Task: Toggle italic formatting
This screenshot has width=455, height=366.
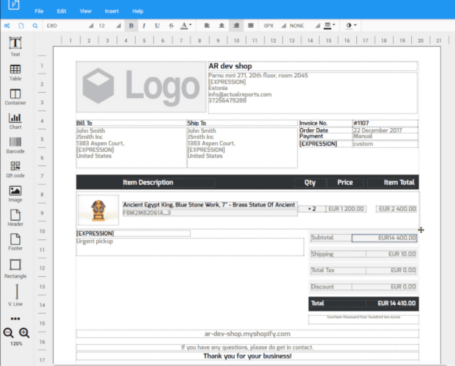Action: [x=144, y=26]
